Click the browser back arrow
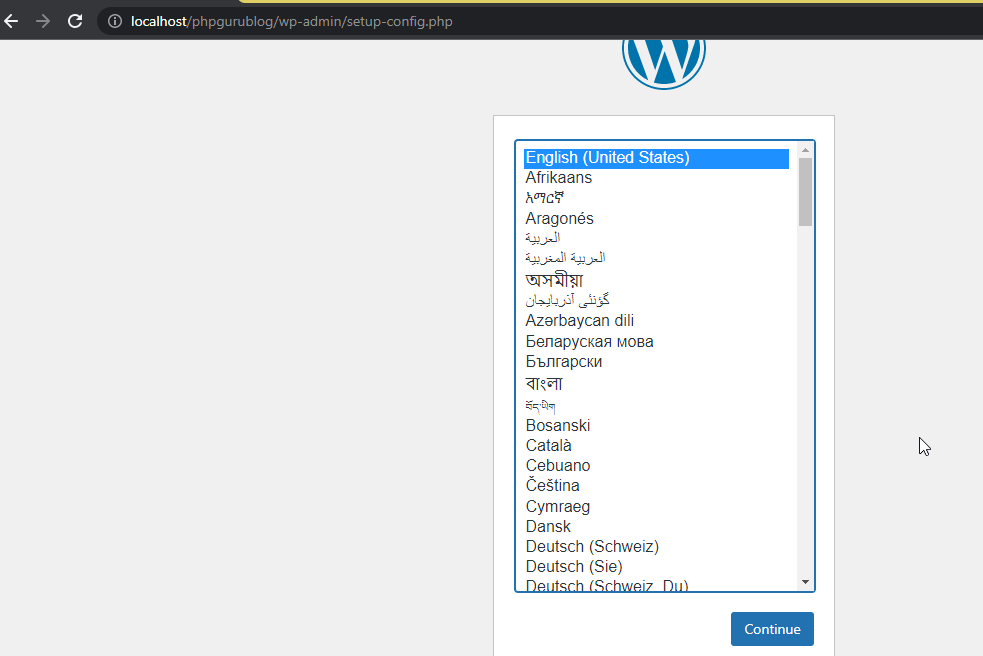 [x=12, y=21]
